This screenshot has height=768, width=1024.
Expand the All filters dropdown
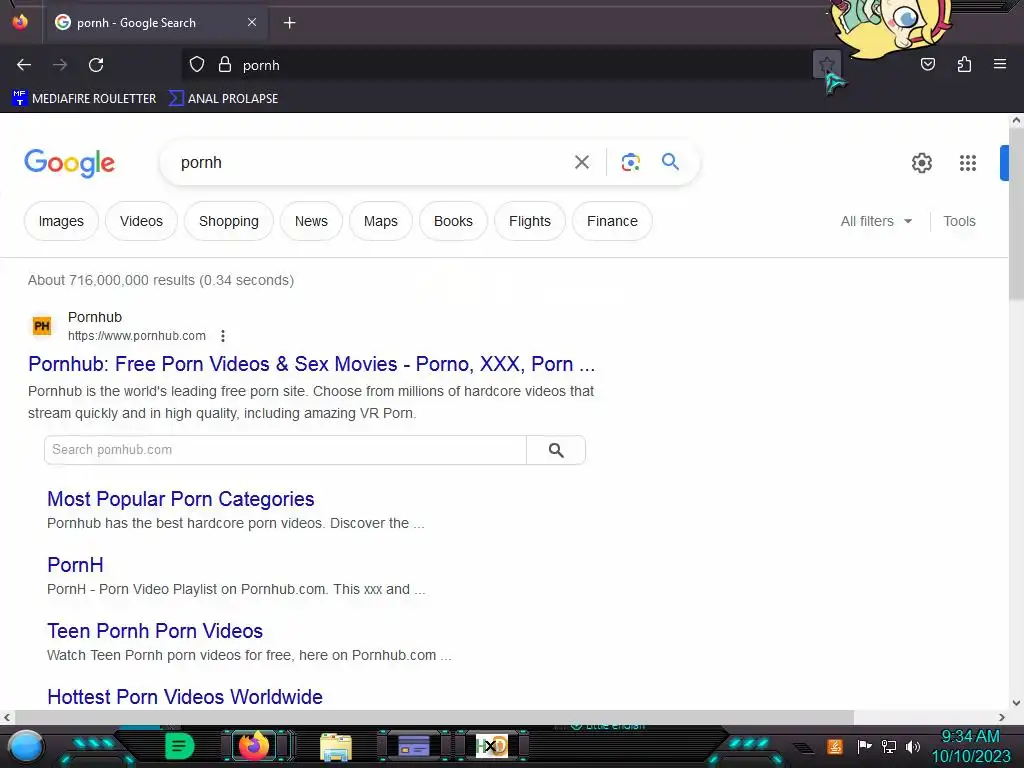point(876,221)
